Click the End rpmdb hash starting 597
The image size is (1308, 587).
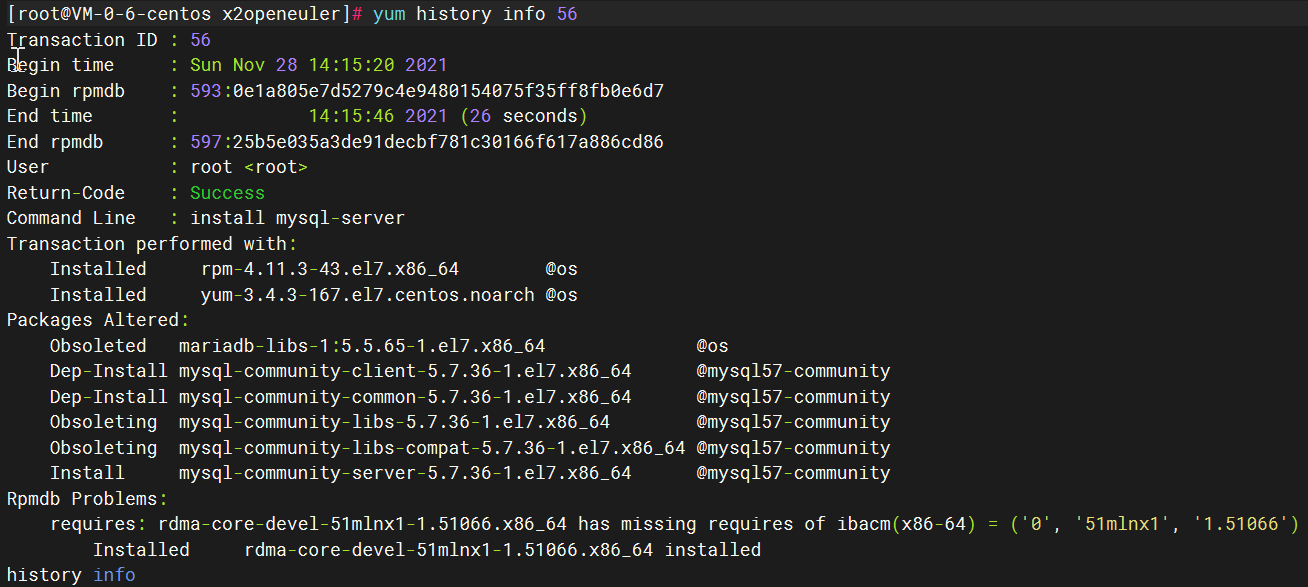click(x=427, y=142)
